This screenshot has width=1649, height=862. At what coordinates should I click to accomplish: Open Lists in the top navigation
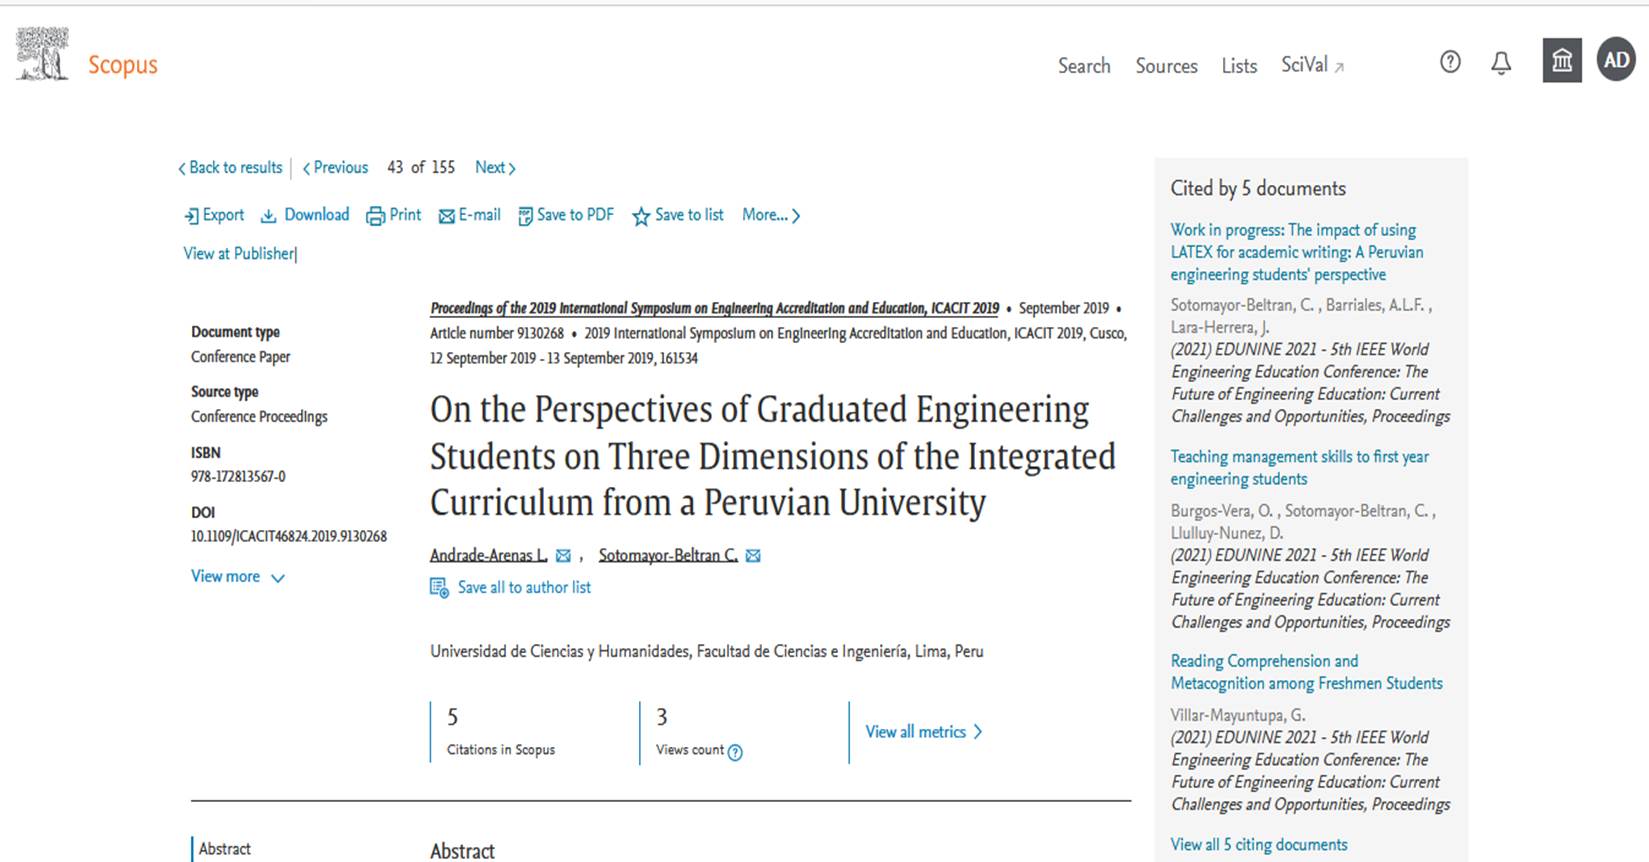1239,66
